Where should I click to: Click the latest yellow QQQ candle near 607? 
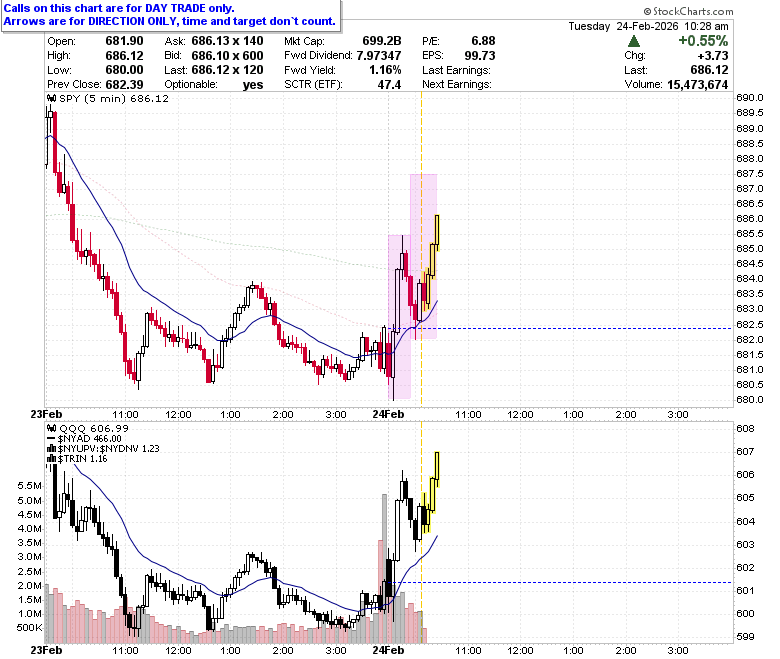point(437,468)
